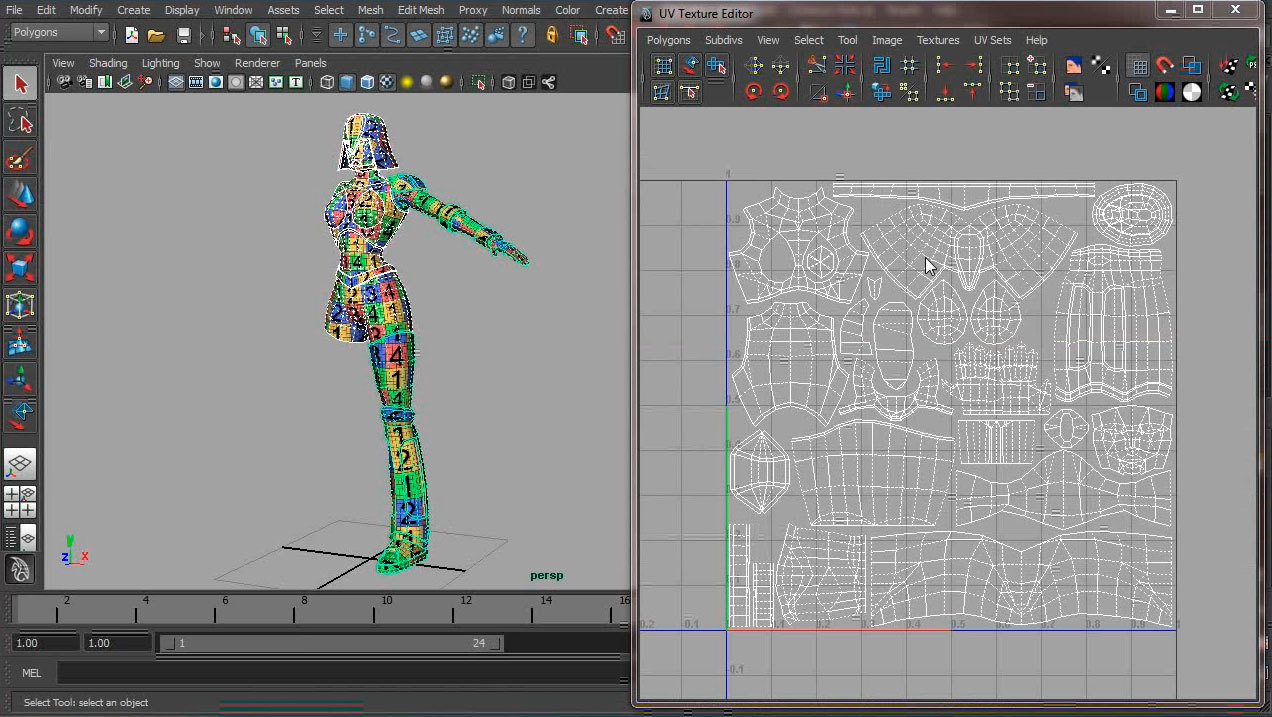Open the UV Sets menu
This screenshot has height=717, width=1272.
[x=992, y=40]
